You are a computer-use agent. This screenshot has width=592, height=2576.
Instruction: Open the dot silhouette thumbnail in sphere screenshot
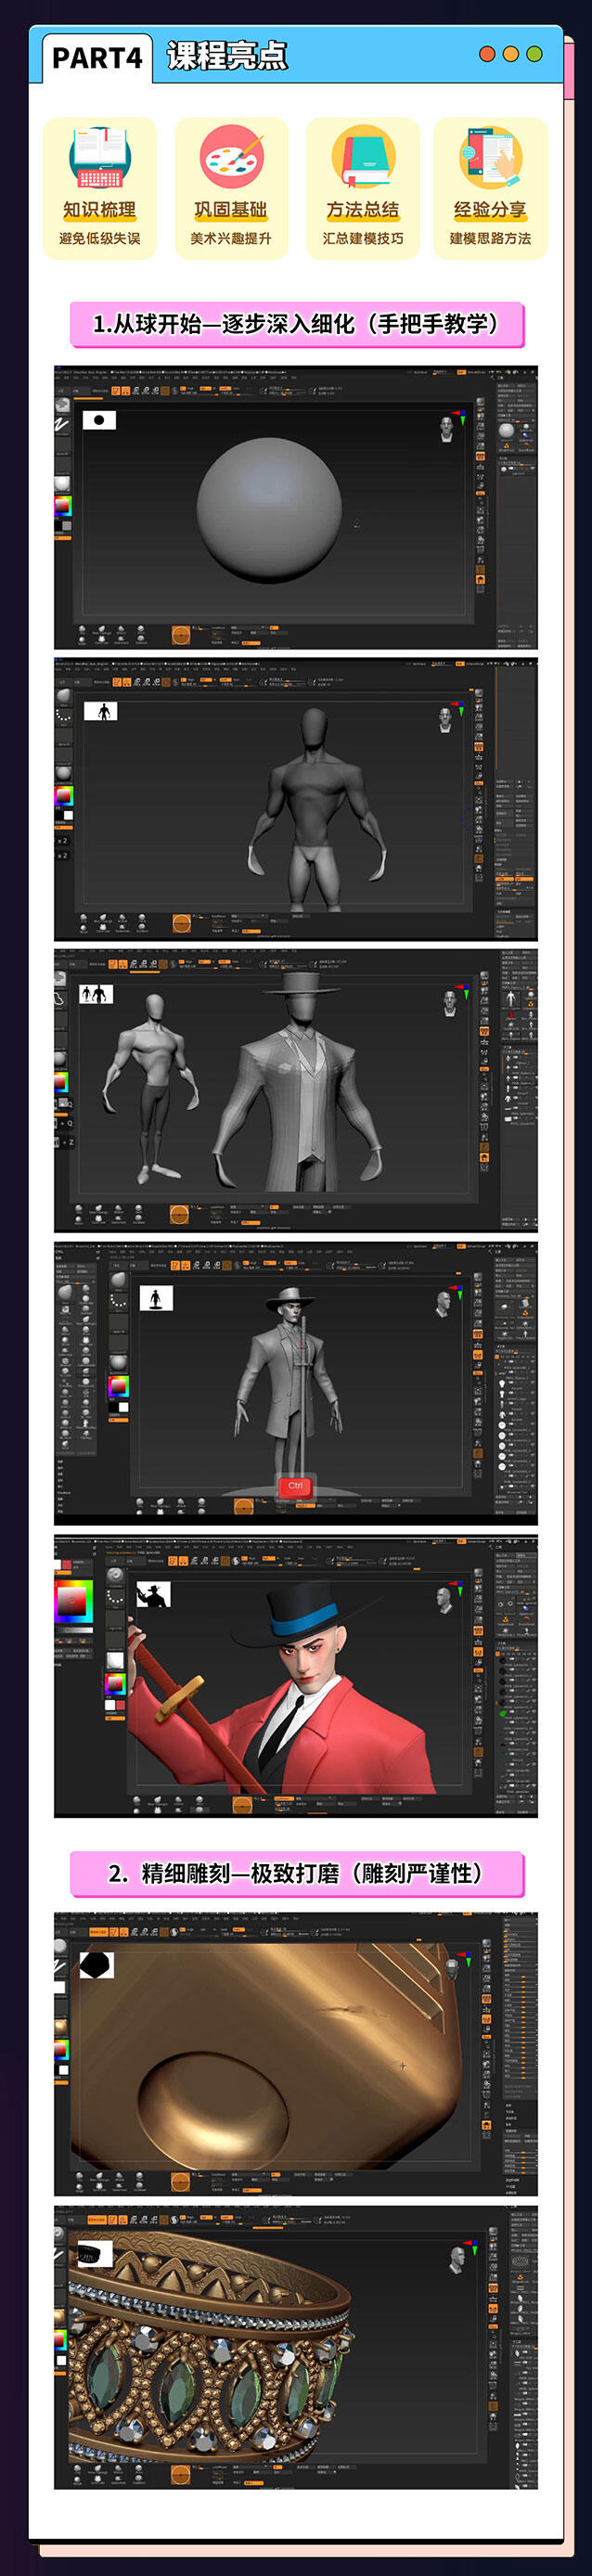point(99,420)
